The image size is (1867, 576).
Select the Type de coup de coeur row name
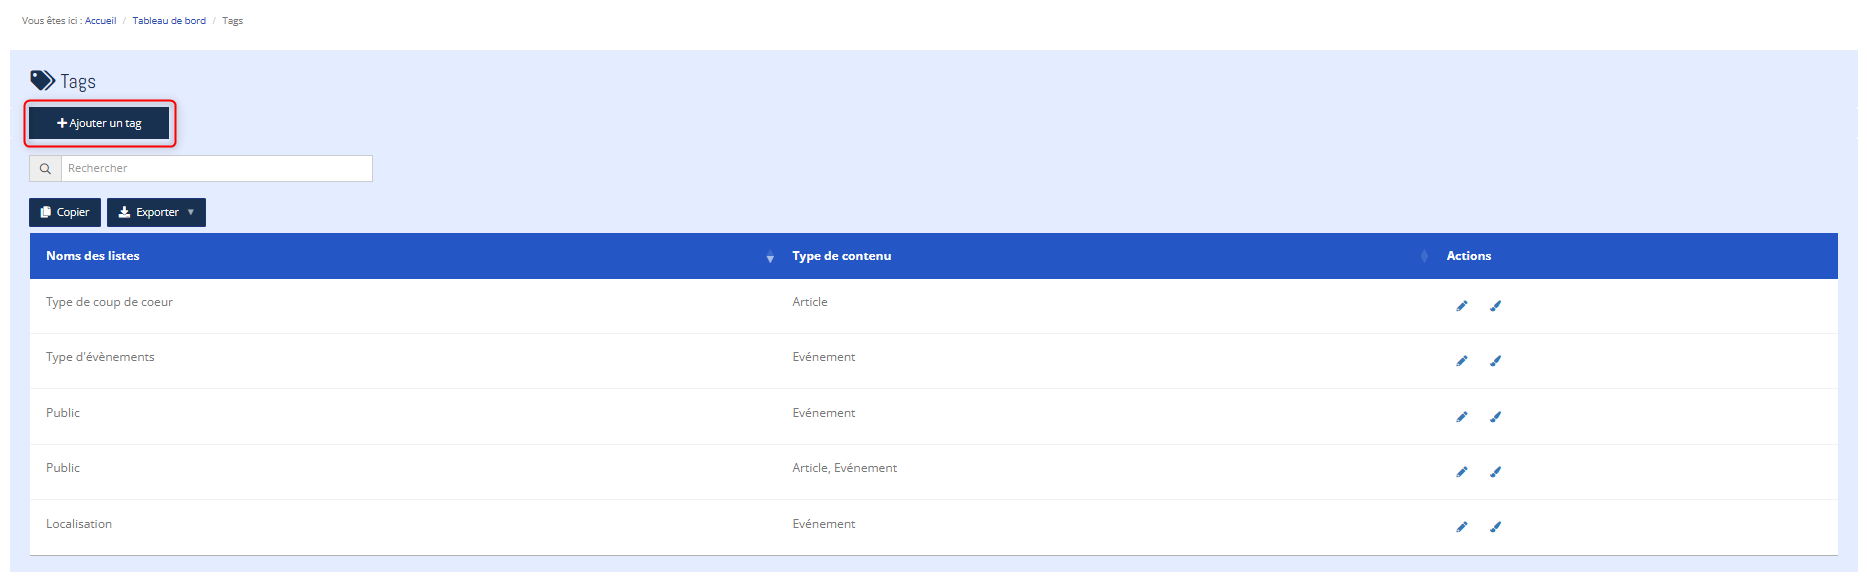click(109, 302)
